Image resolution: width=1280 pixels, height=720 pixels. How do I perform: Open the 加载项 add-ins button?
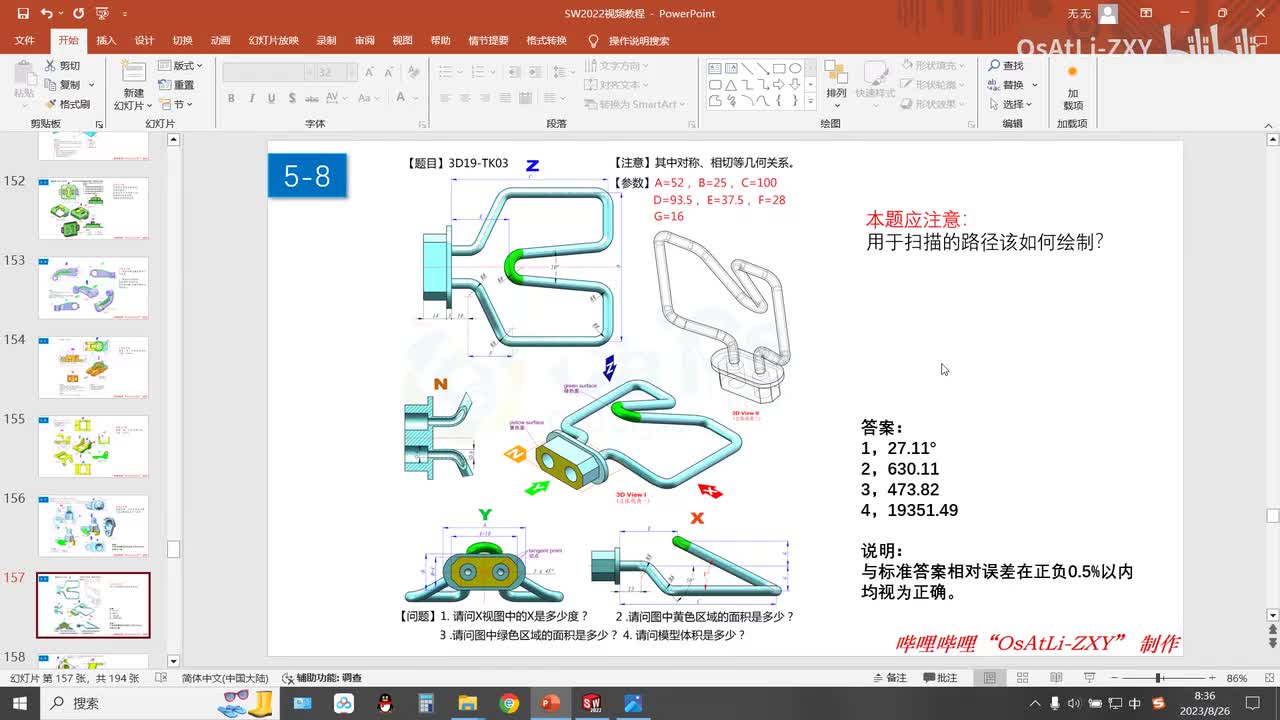[1072, 87]
